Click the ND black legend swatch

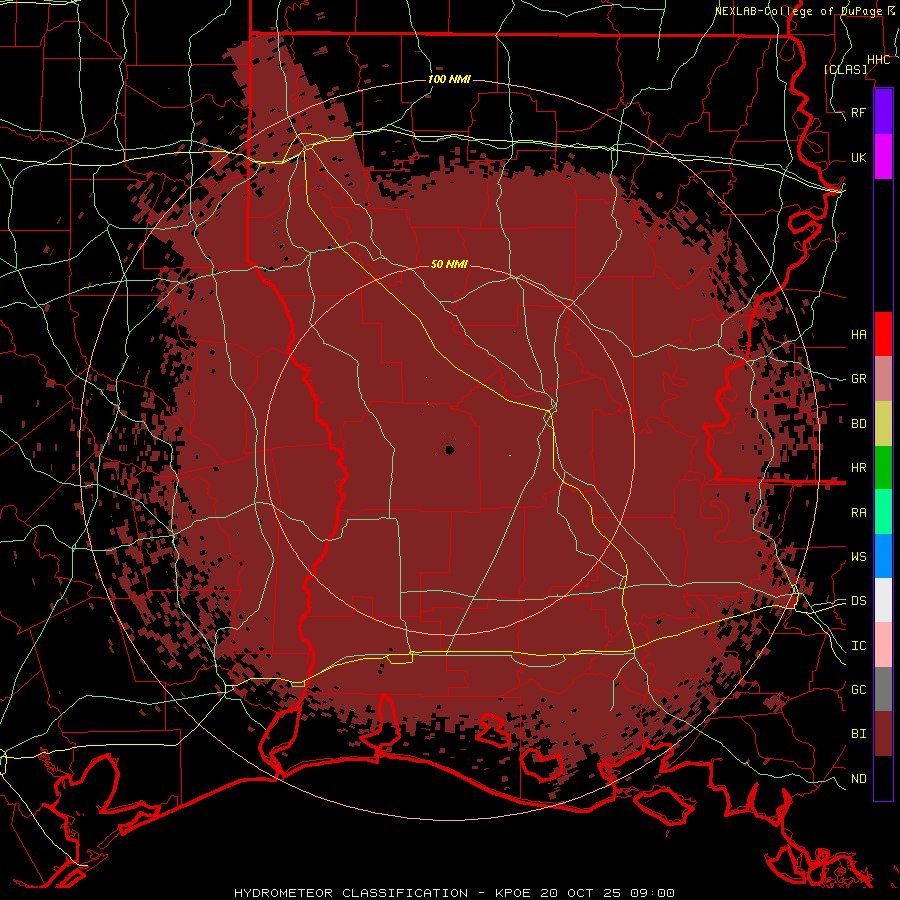(x=883, y=778)
